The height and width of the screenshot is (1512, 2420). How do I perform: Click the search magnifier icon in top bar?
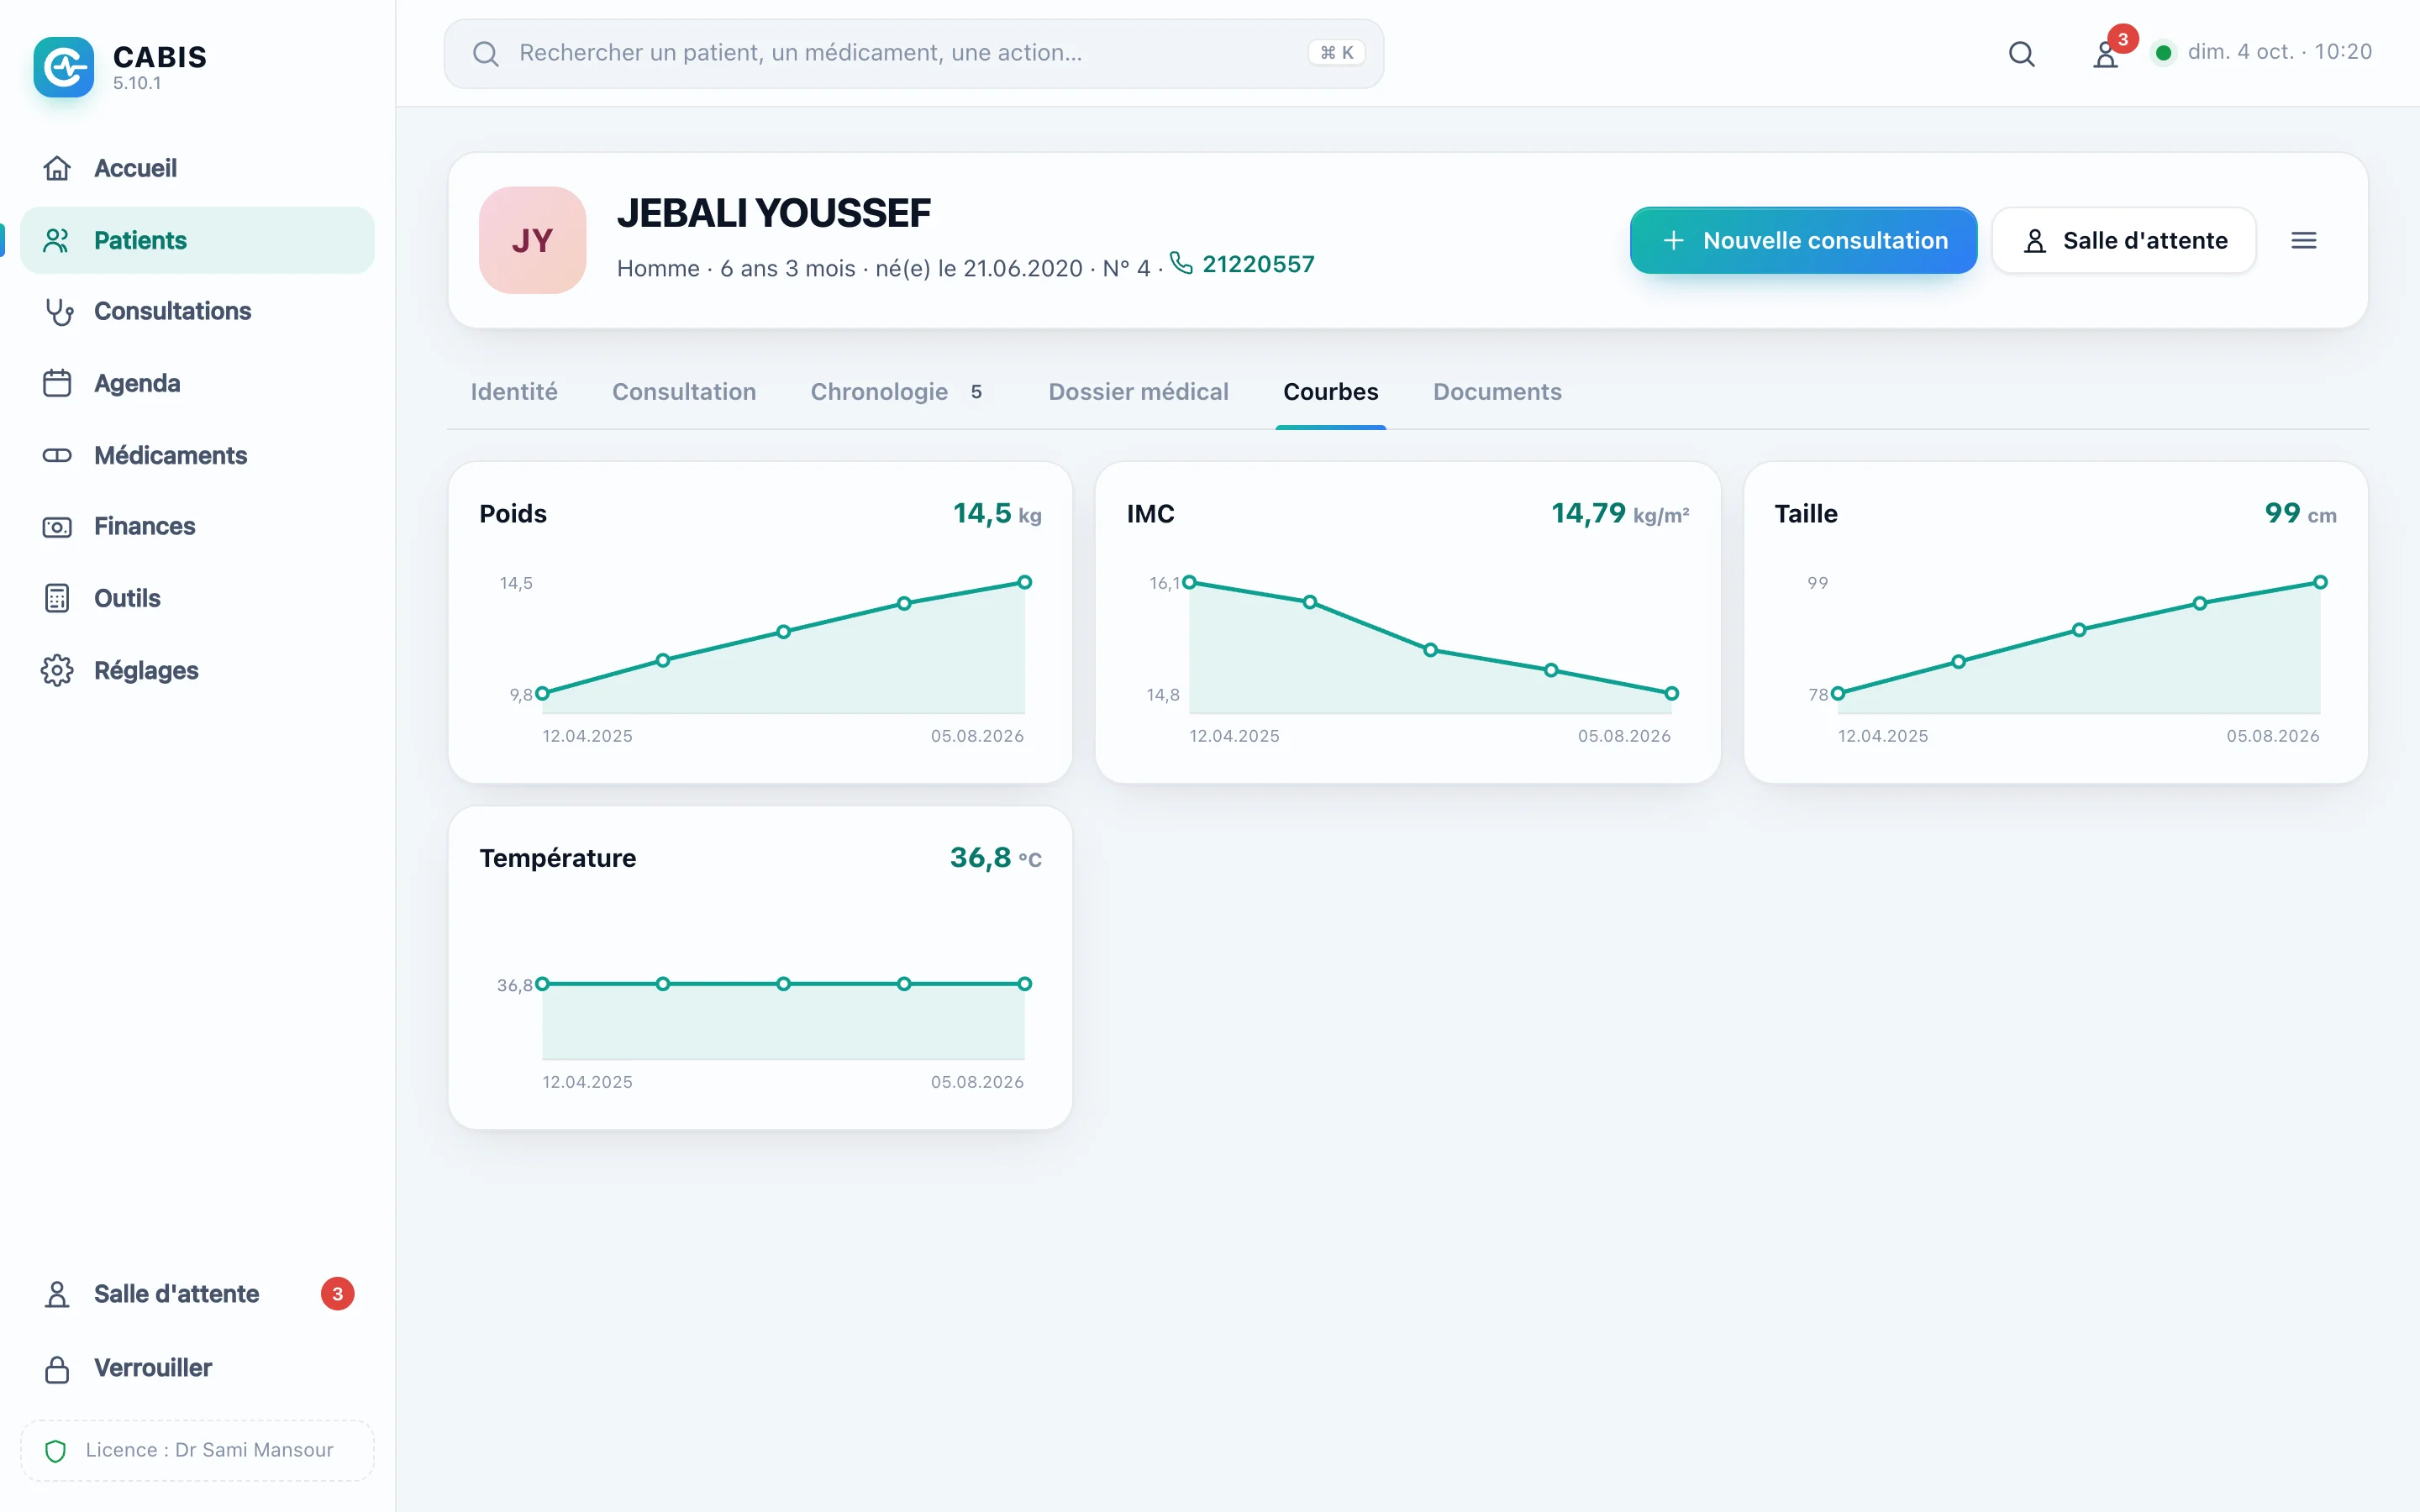pos(2021,53)
